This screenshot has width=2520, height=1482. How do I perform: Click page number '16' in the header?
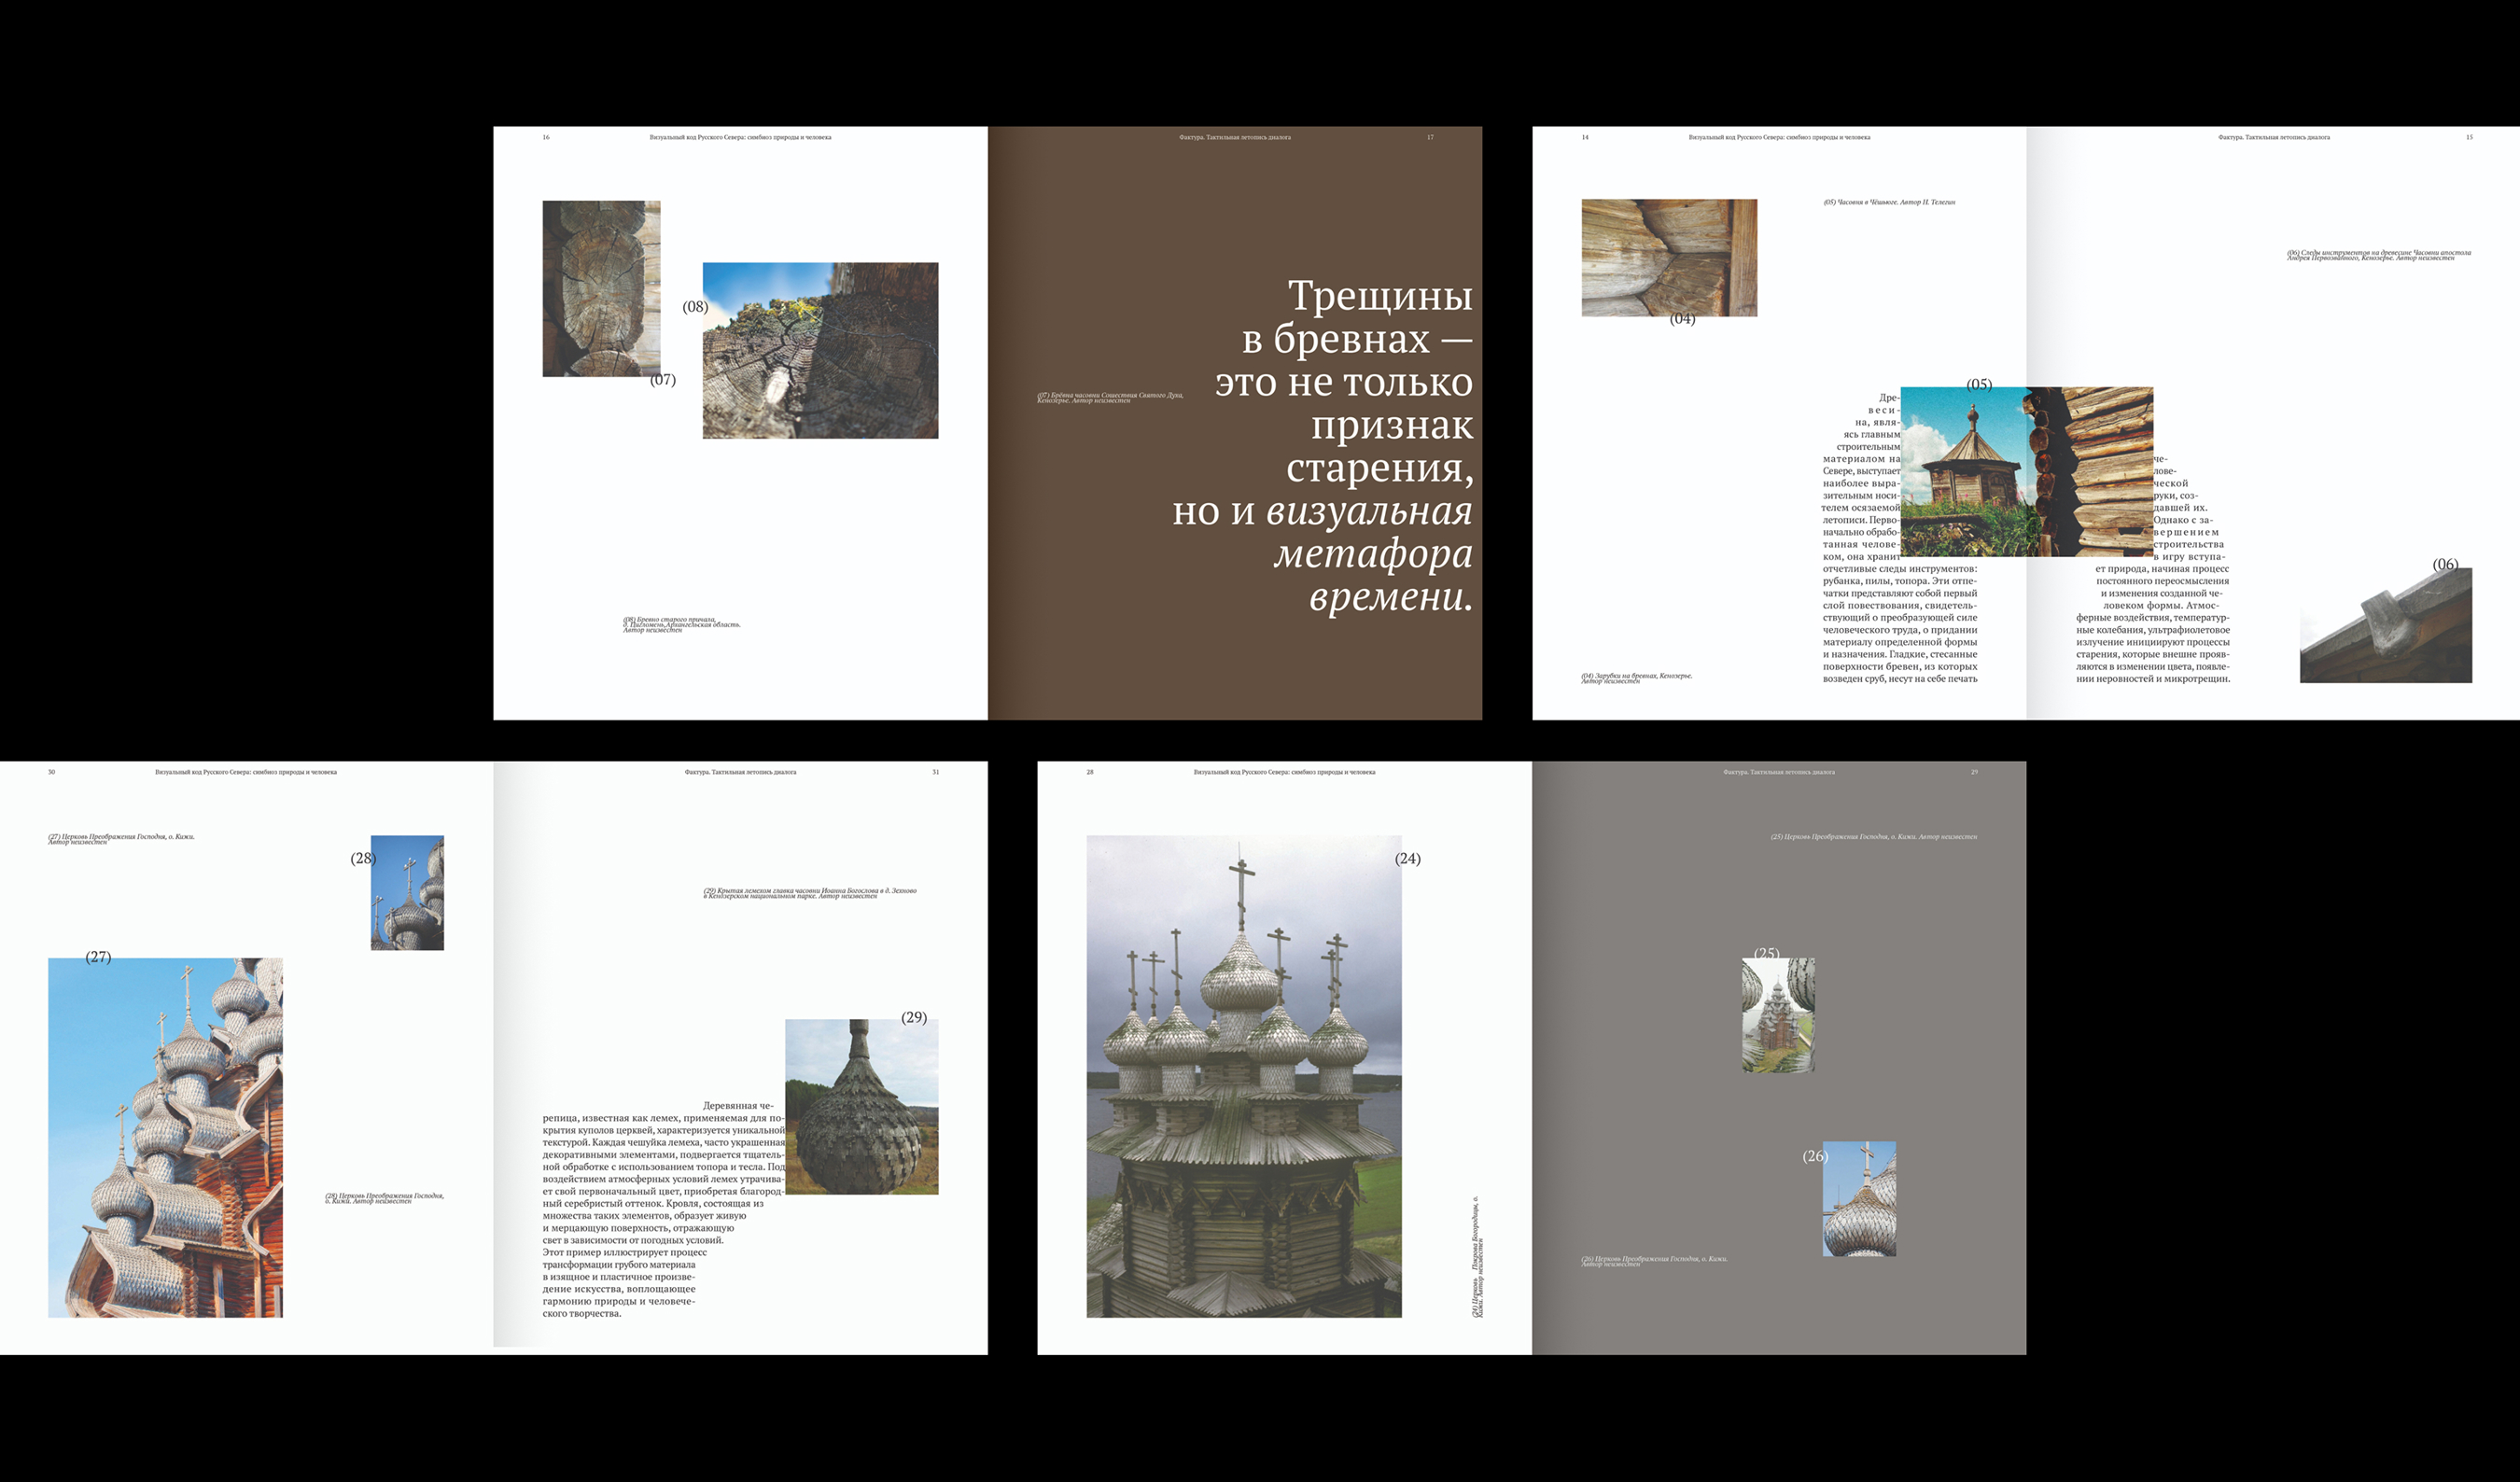point(546,137)
